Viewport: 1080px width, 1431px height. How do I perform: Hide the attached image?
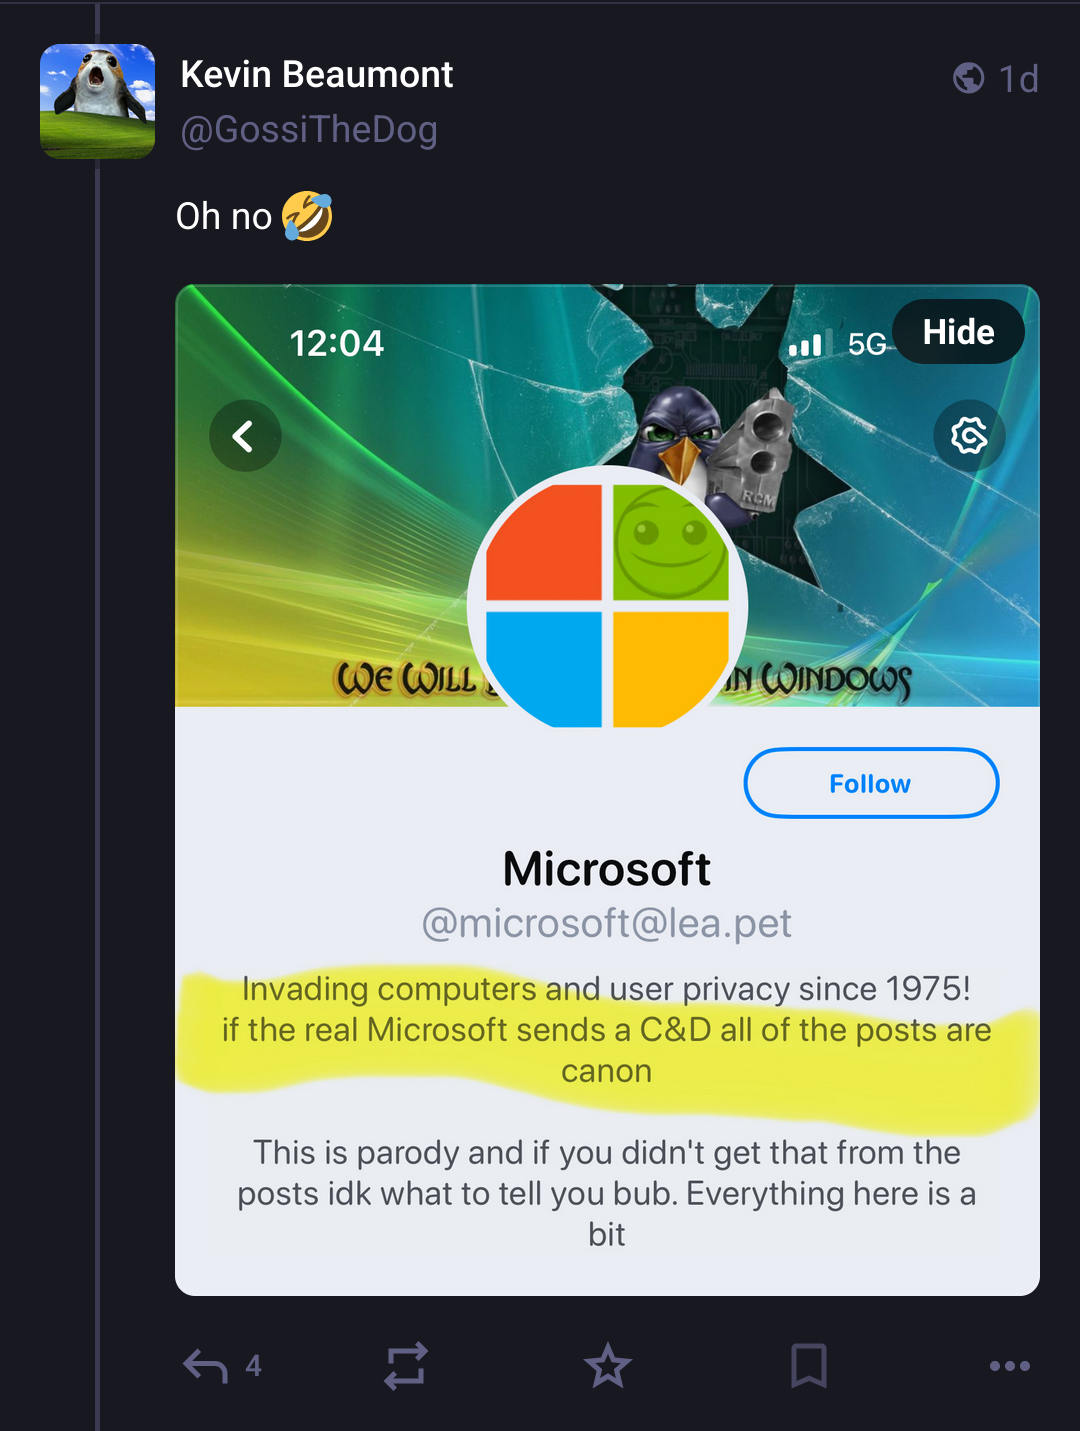tap(958, 332)
